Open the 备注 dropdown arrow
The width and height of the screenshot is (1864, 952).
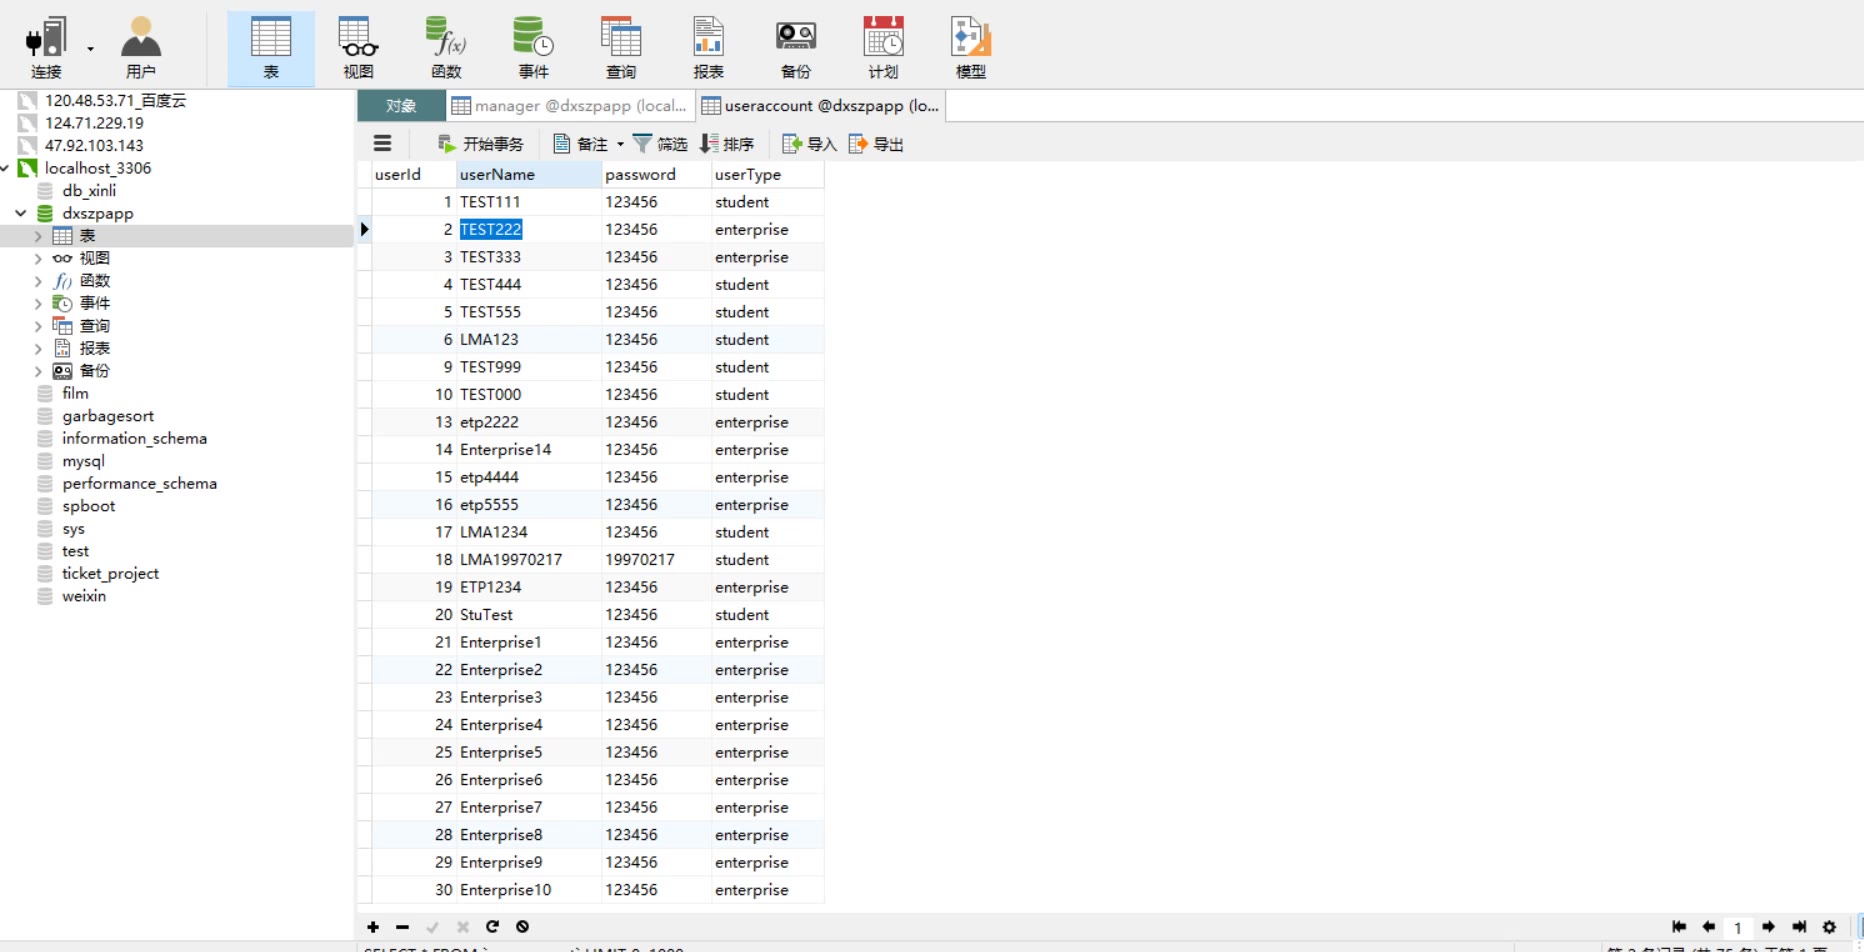point(620,145)
